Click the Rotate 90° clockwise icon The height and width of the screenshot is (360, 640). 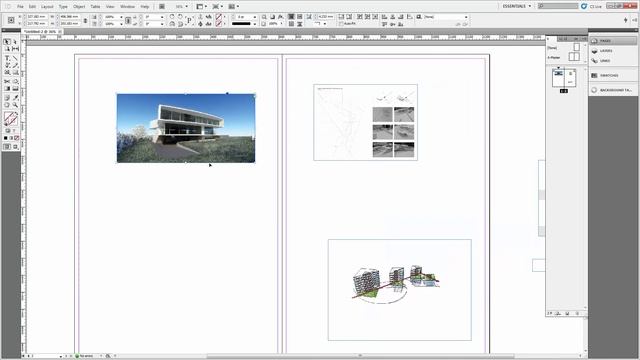[172, 17]
